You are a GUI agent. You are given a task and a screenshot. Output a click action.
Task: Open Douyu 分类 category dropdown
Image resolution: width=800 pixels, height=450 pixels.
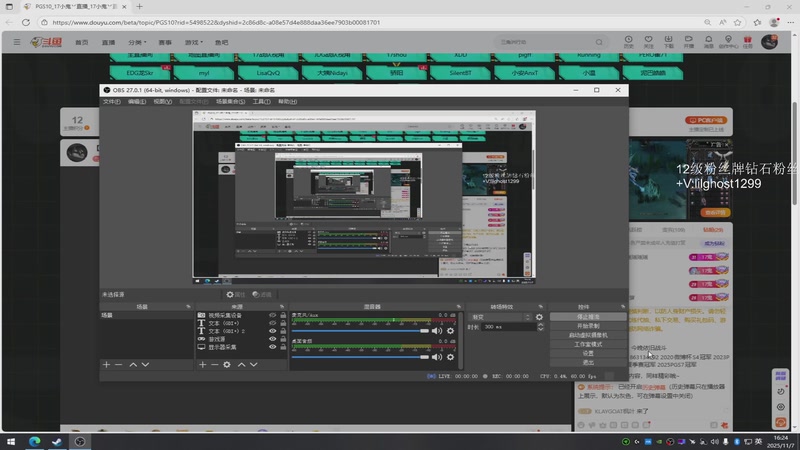pyautogui.click(x=137, y=42)
